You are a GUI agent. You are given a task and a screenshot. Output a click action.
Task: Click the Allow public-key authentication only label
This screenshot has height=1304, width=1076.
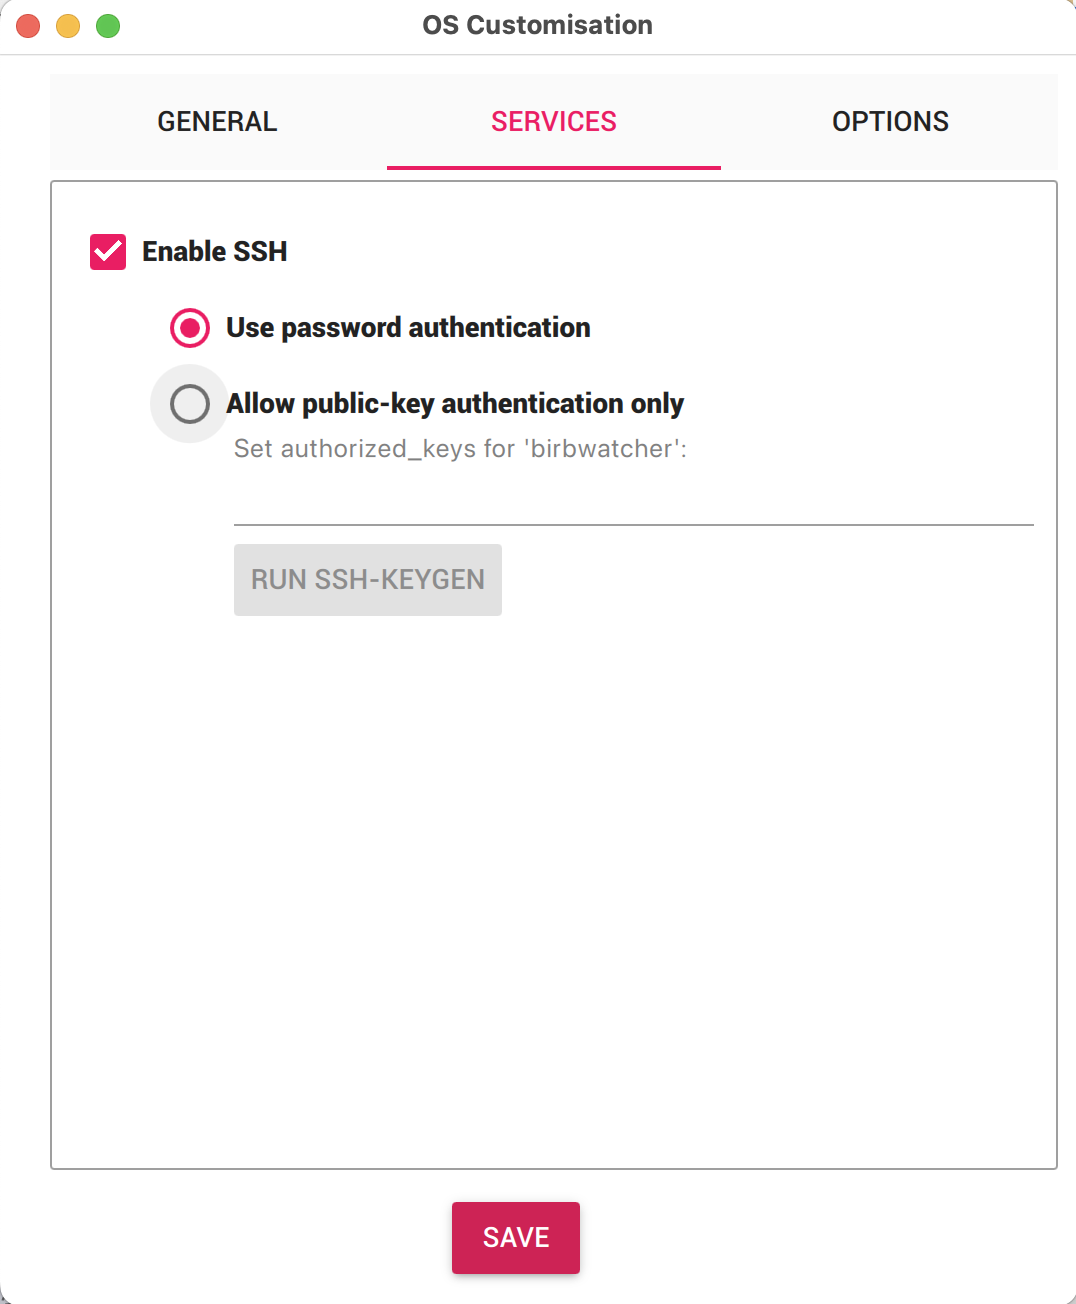[455, 404]
